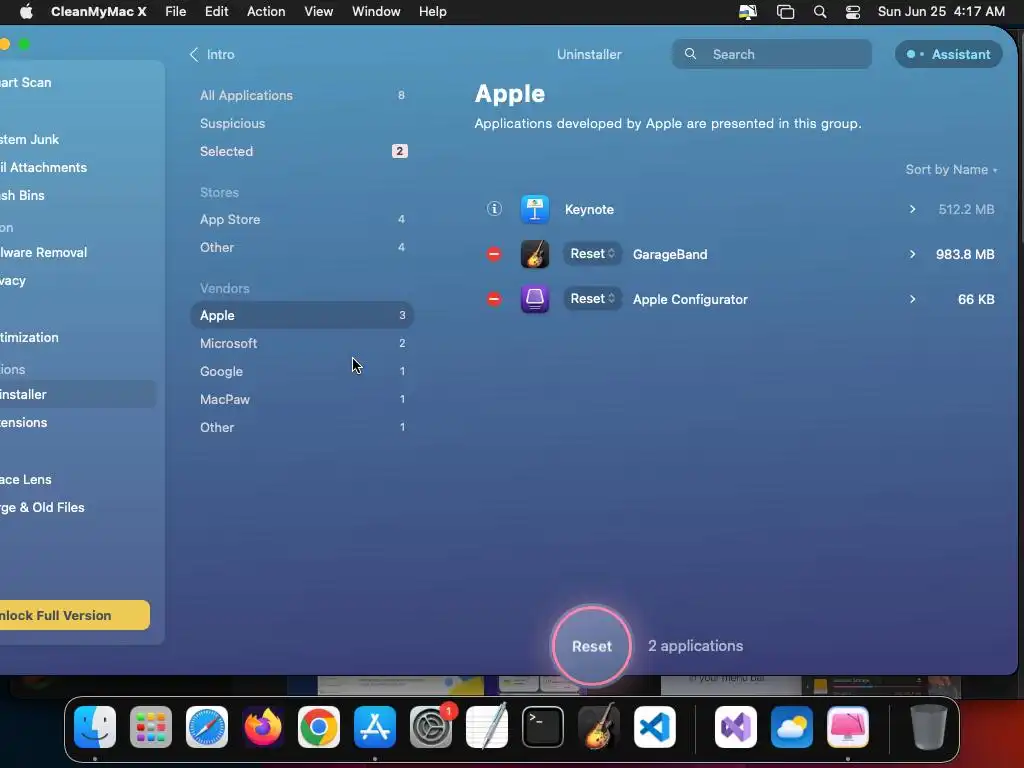Select Microsoft vendor
The width and height of the screenshot is (1024, 768).
302,344
